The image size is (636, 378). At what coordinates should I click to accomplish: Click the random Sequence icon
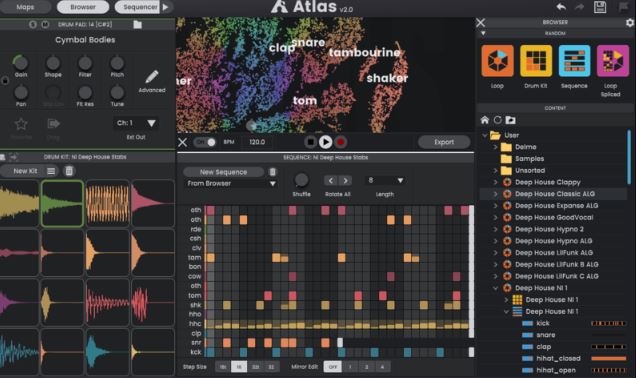coord(574,61)
